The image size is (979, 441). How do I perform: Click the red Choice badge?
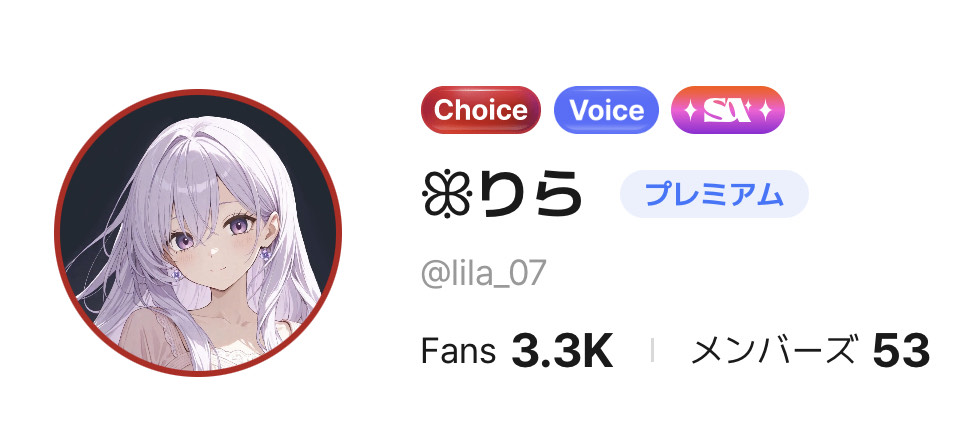[x=480, y=110]
